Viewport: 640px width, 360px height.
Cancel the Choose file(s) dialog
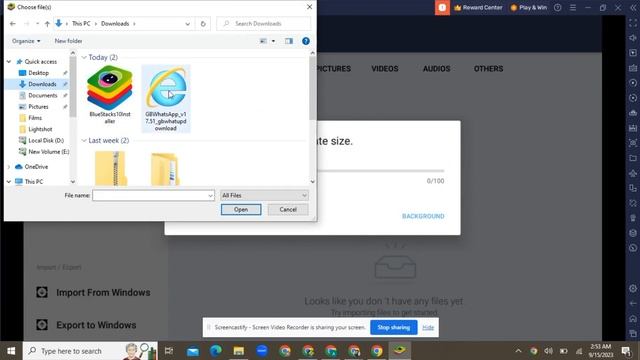tap(288, 209)
